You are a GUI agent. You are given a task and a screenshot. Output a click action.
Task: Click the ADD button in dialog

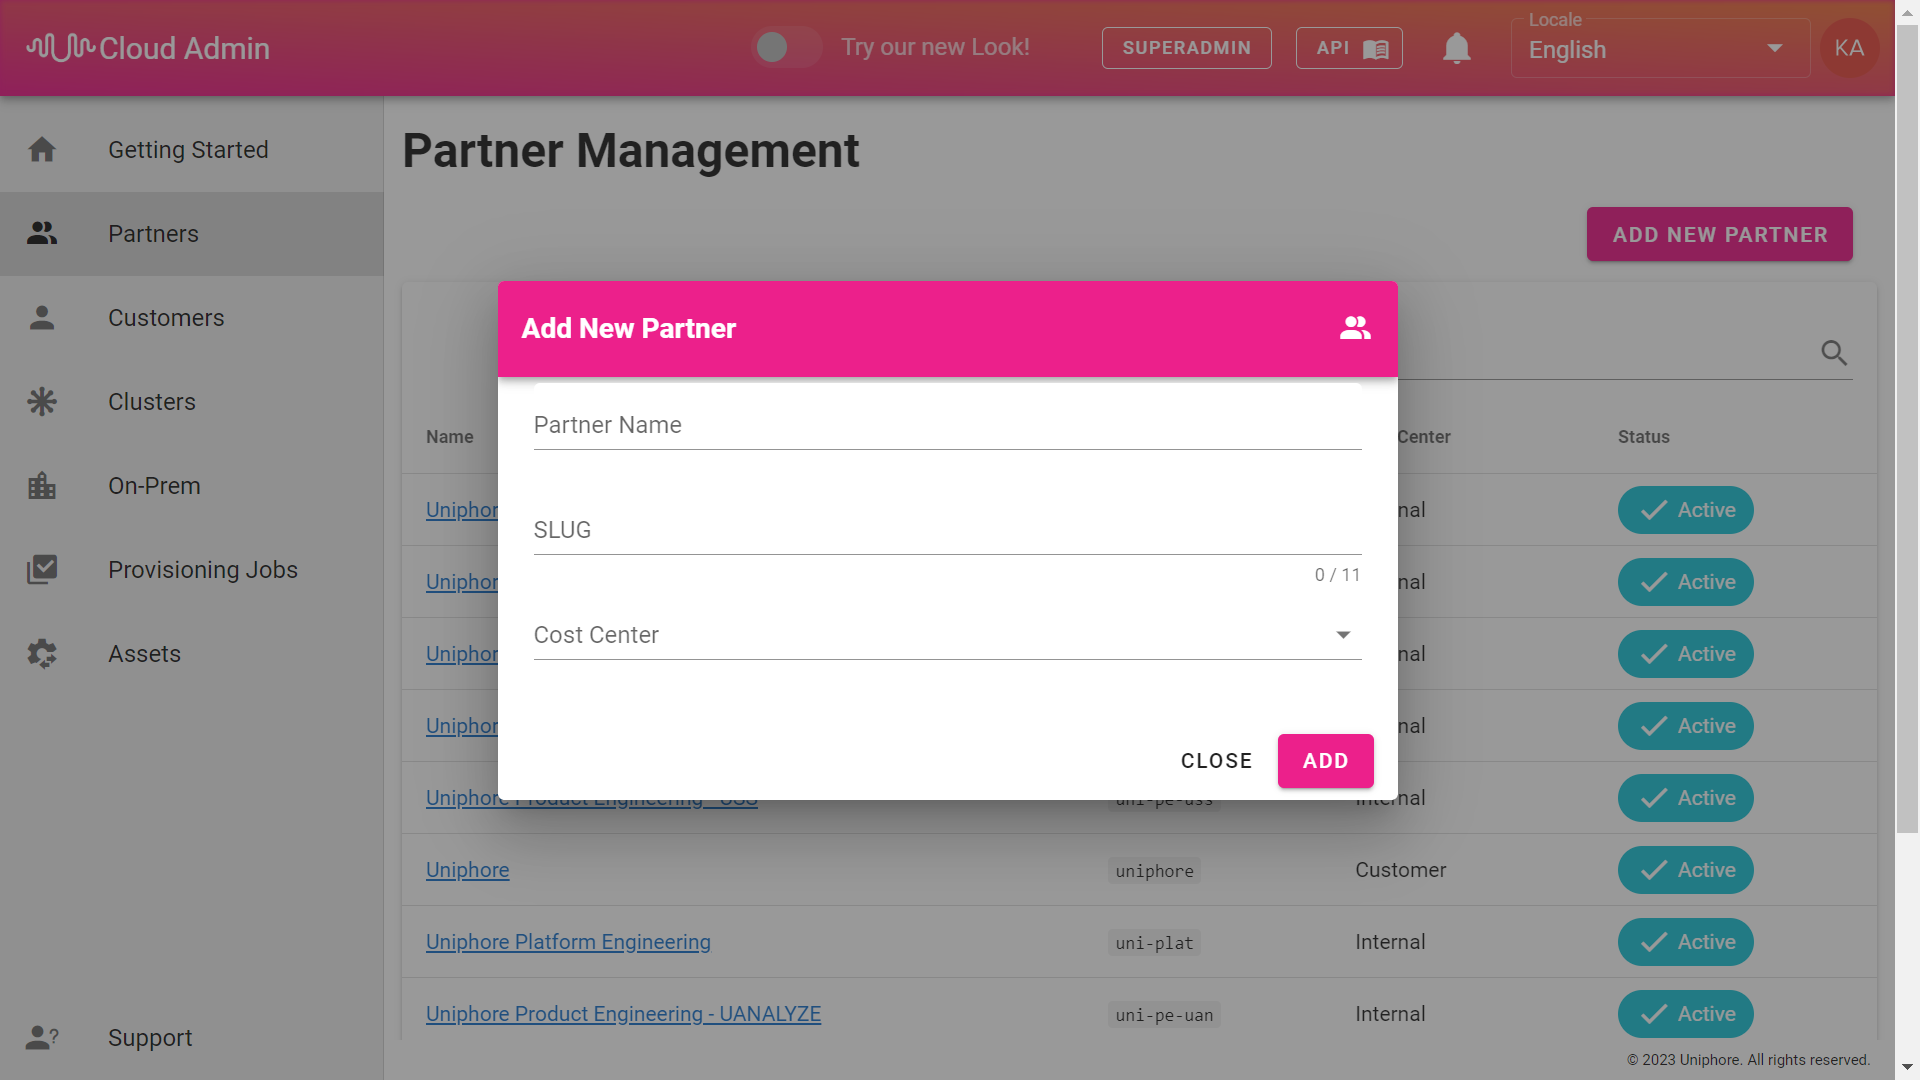coord(1325,761)
